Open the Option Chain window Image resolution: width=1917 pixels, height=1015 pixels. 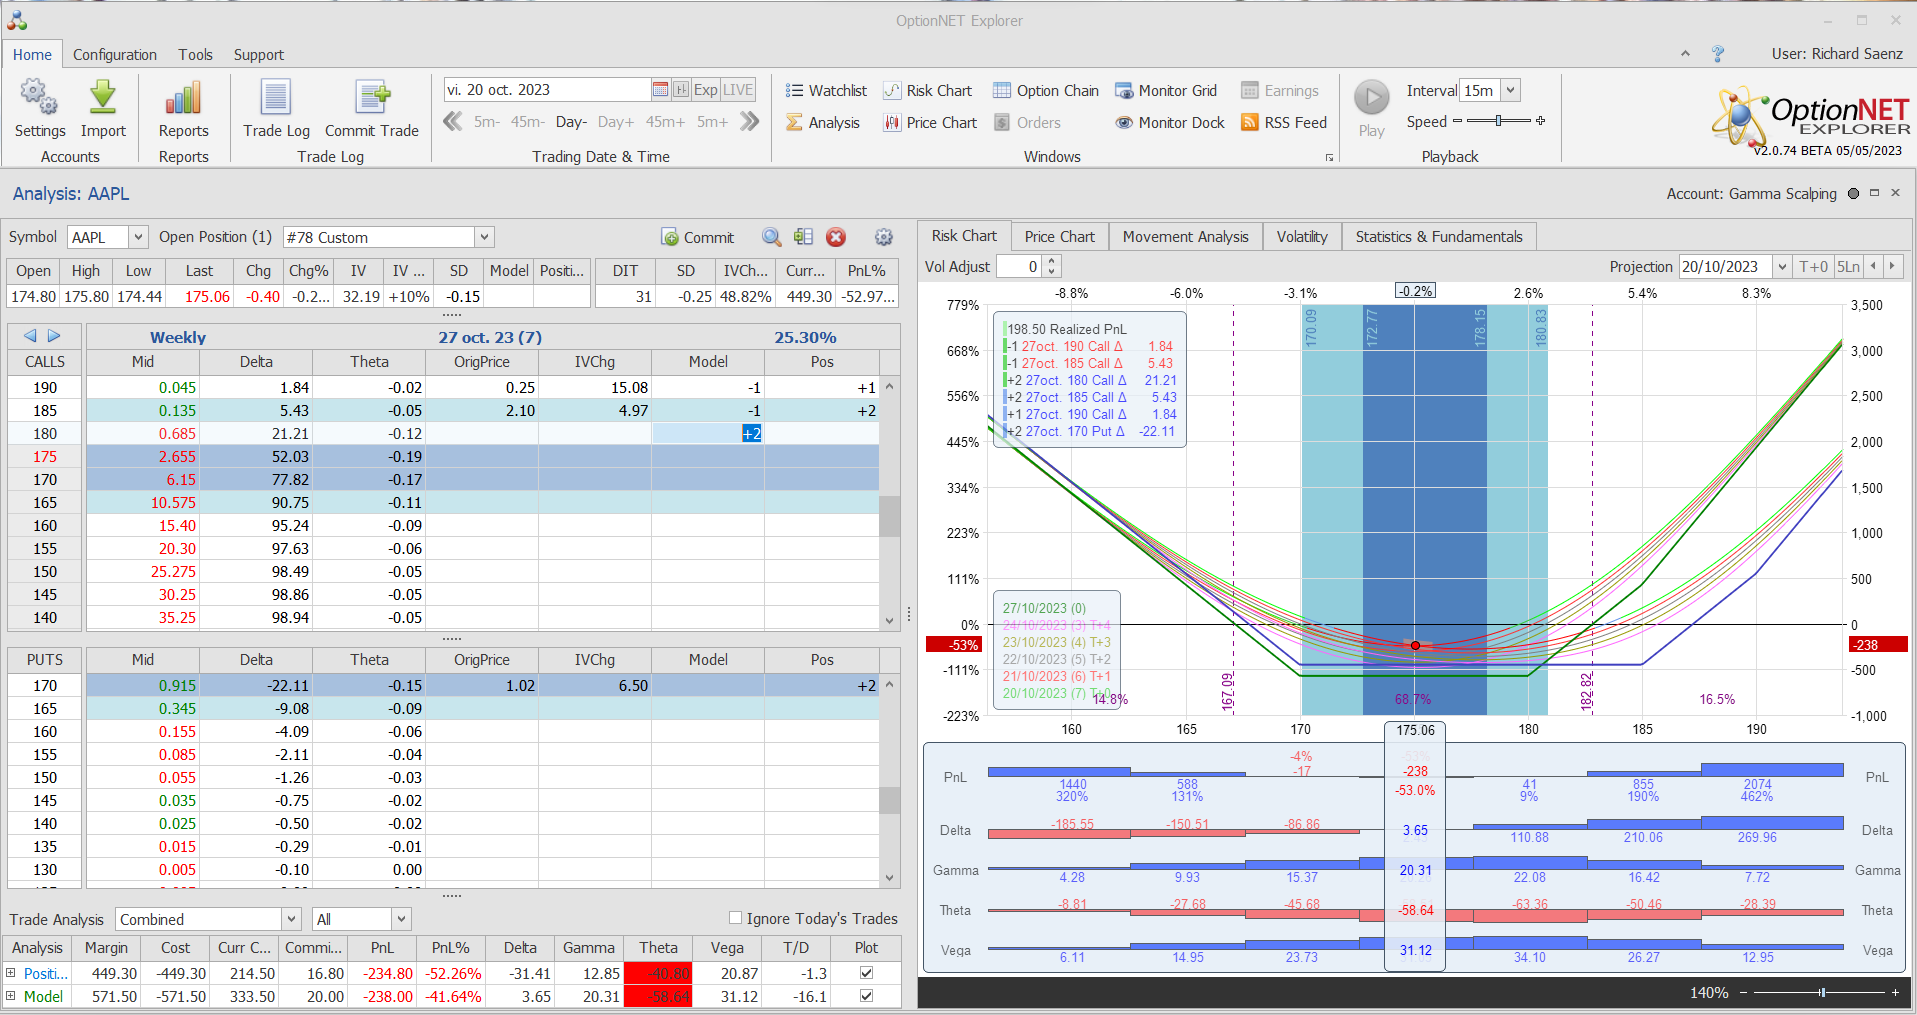[x=1046, y=91]
